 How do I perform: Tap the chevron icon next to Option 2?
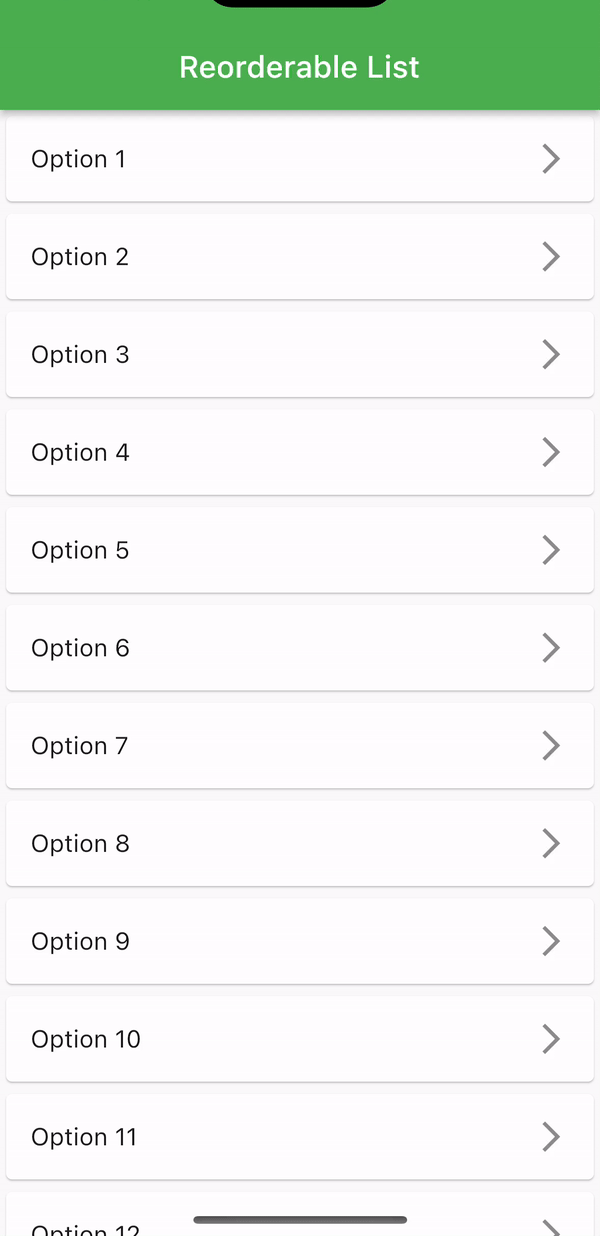tap(551, 256)
